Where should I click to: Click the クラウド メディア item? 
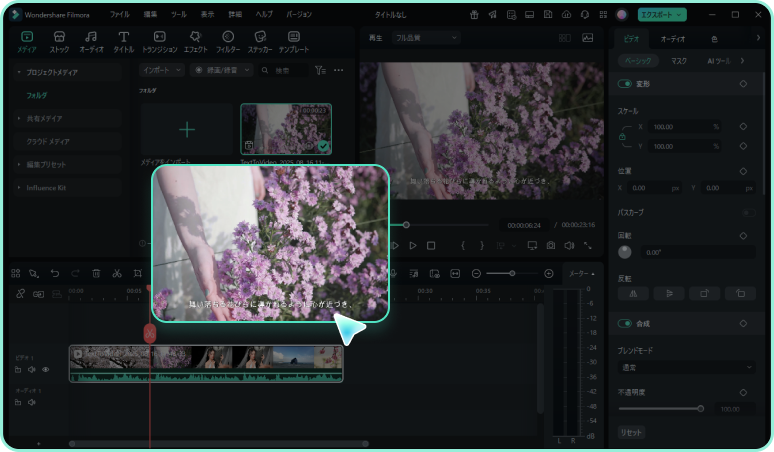(x=48, y=142)
